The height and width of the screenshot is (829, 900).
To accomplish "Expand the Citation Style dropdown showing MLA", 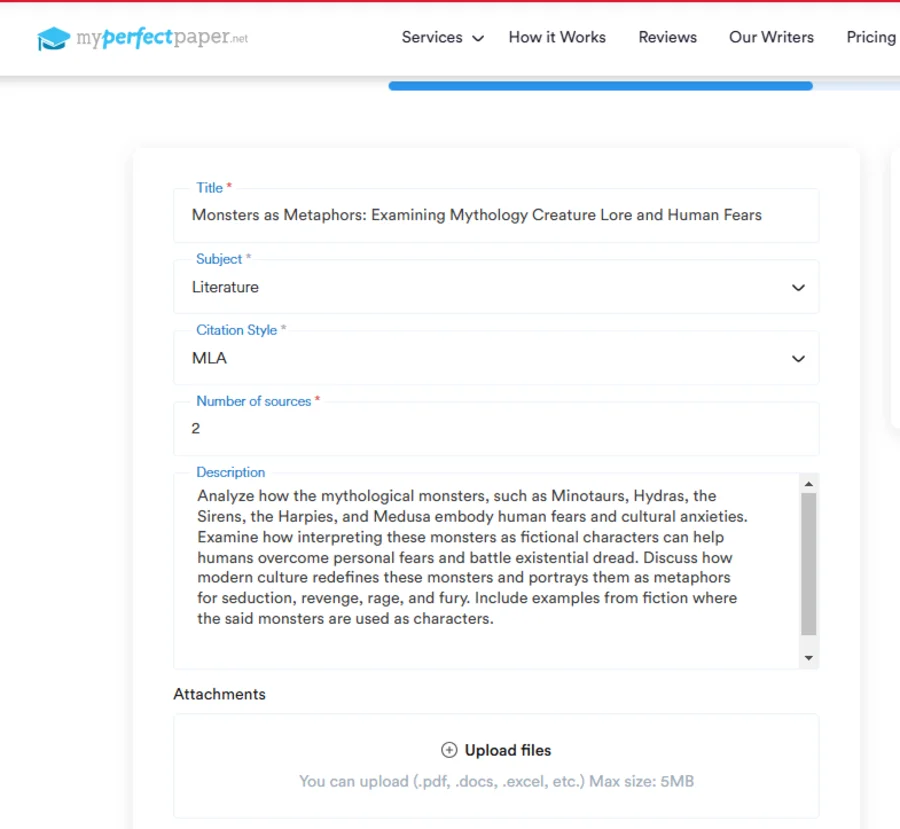I will click(496, 358).
